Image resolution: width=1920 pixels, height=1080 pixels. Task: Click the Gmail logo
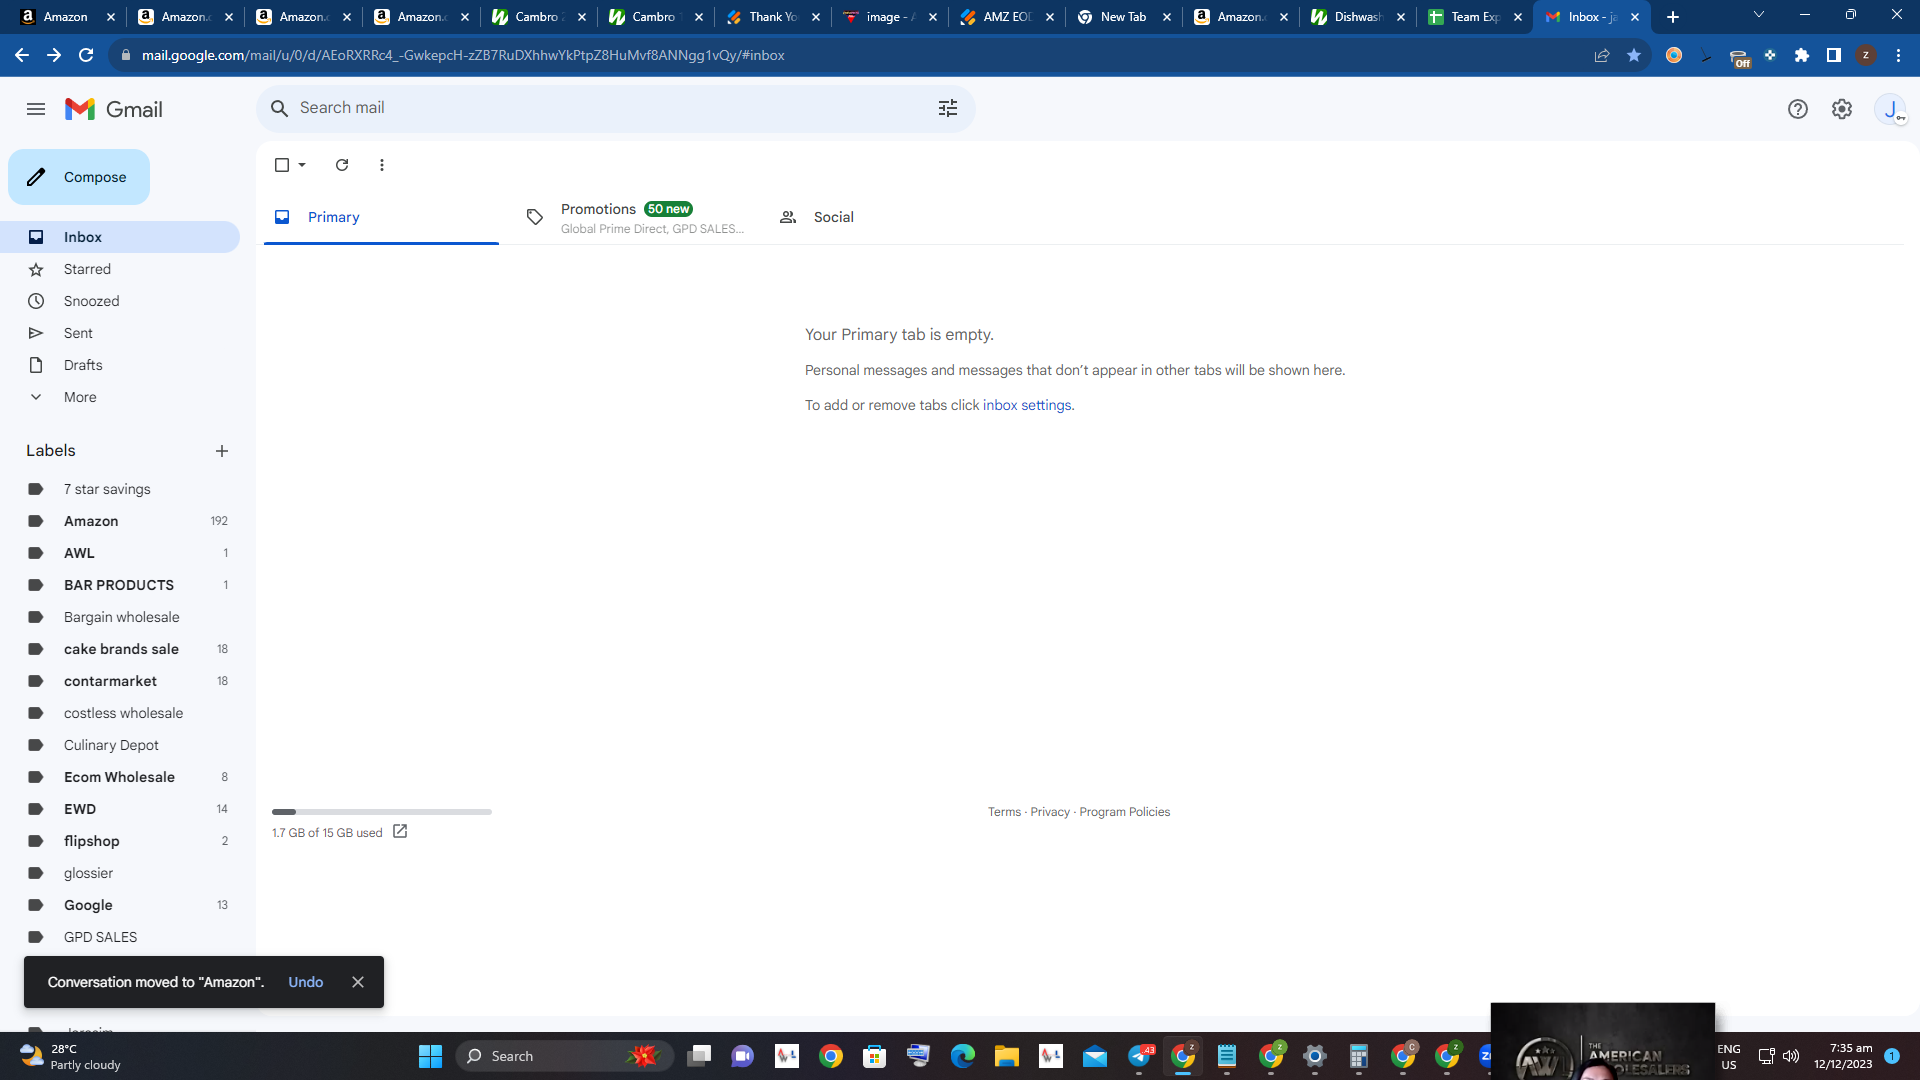click(x=114, y=109)
